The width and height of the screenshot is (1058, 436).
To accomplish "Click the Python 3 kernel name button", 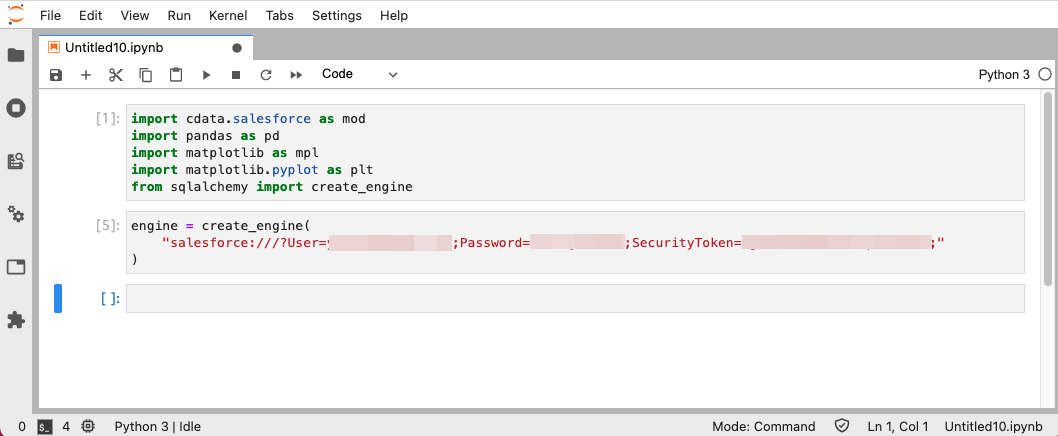I will pos(1004,75).
